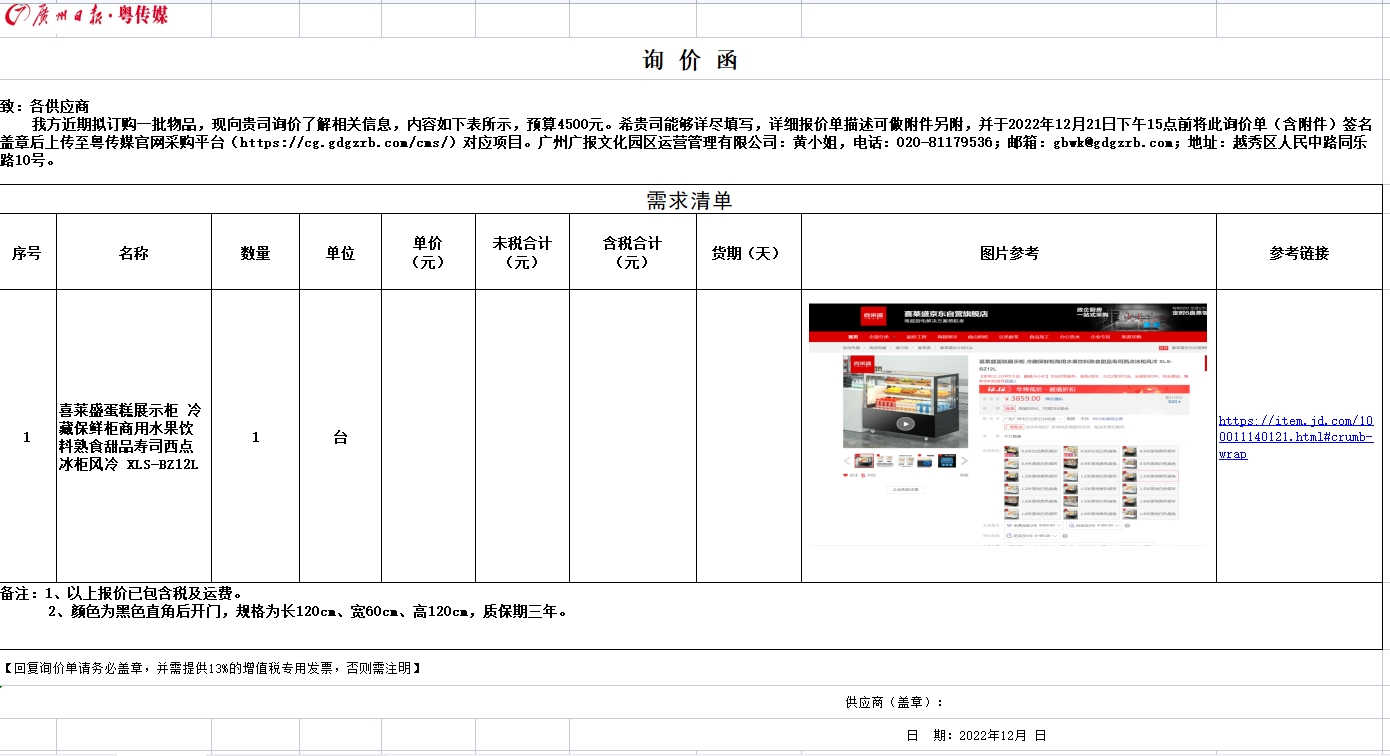Select the 单位 header cell
Screen dimensions: 1390x756
(340, 253)
